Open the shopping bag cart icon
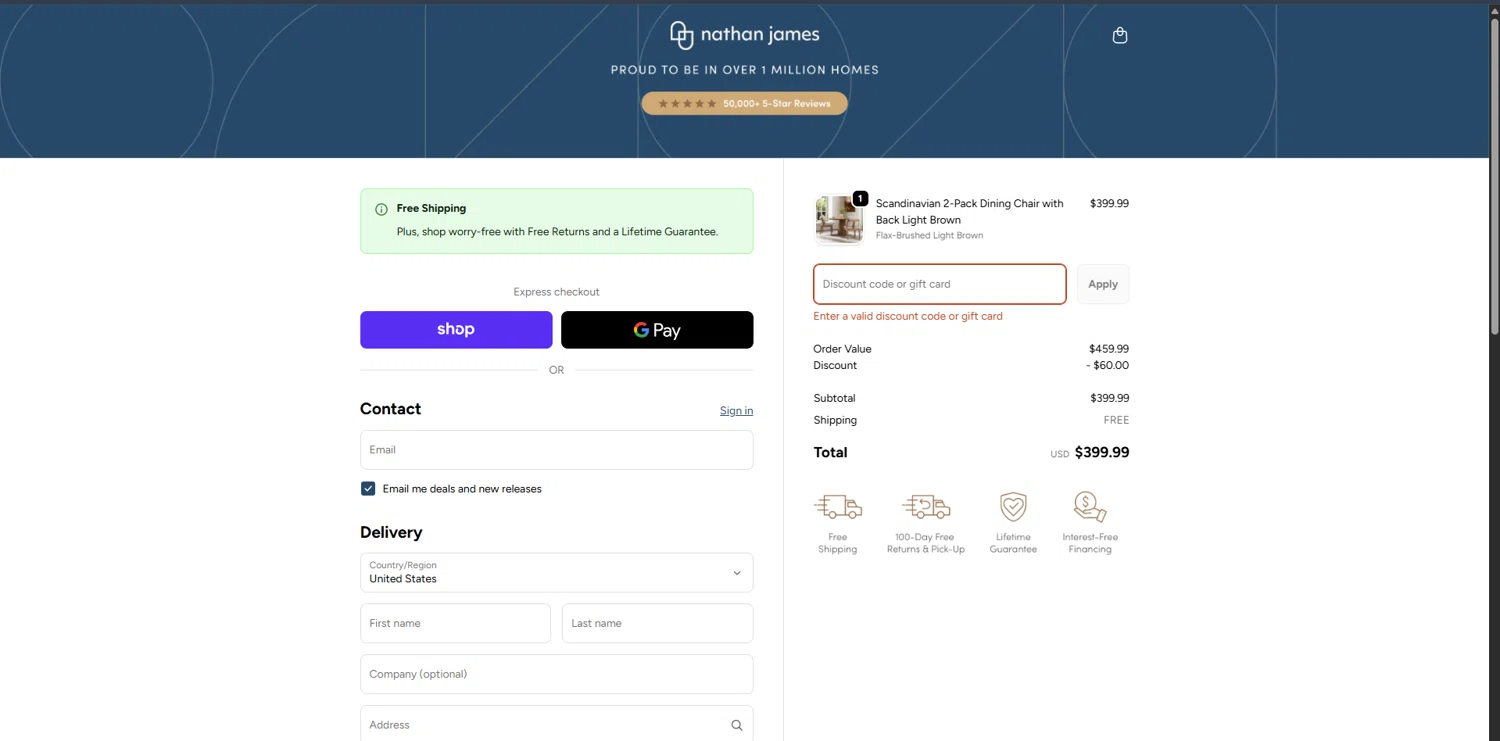Viewport: 1500px width, 741px height. (x=1120, y=35)
